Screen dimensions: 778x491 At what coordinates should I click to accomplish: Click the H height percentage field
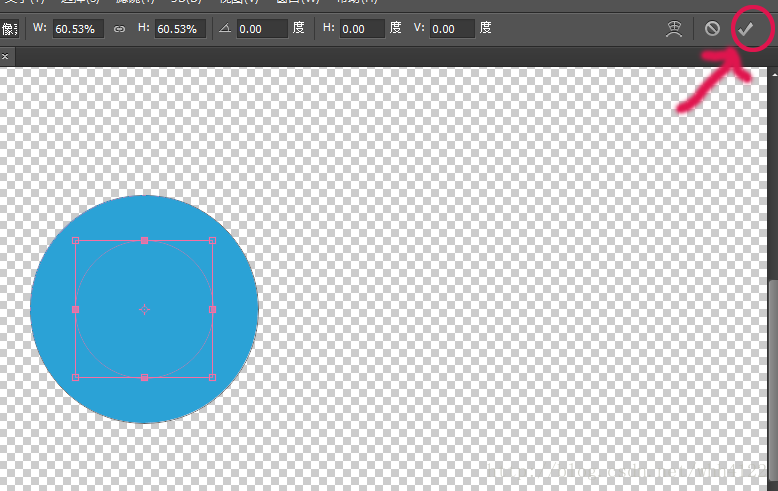pos(180,29)
